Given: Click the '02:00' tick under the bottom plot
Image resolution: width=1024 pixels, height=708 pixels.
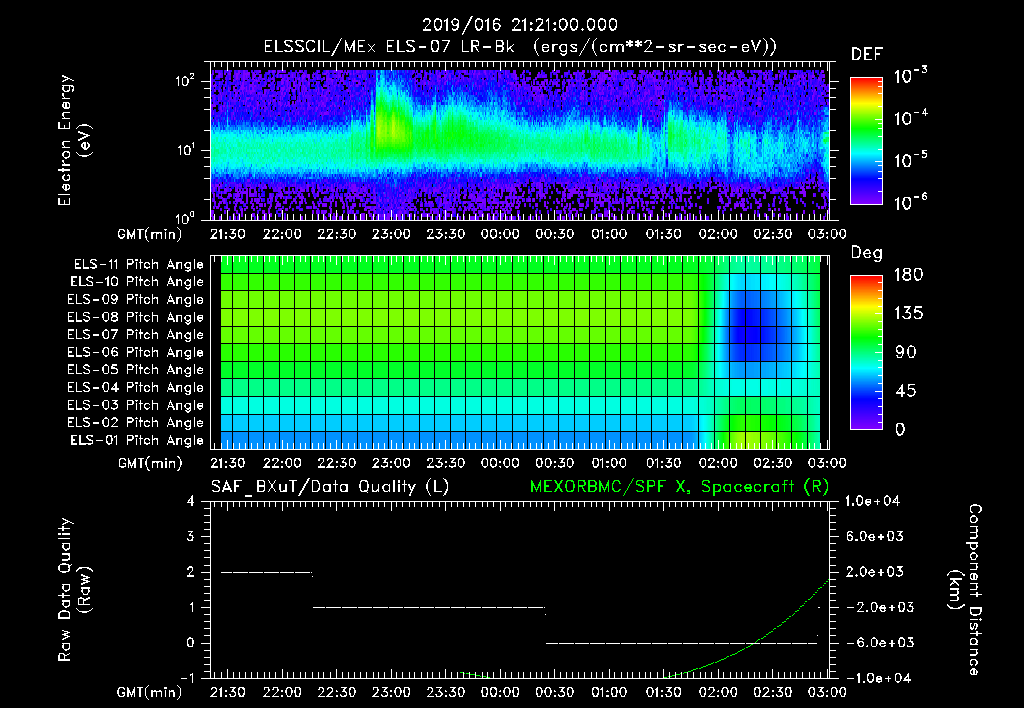Looking at the screenshot, I should tap(718, 692).
